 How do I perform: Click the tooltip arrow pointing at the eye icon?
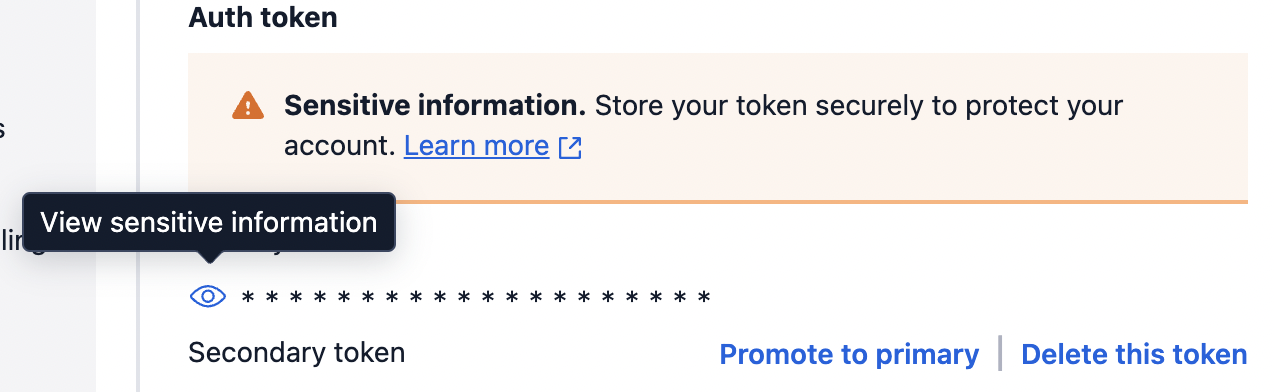(x=209, y=257)
